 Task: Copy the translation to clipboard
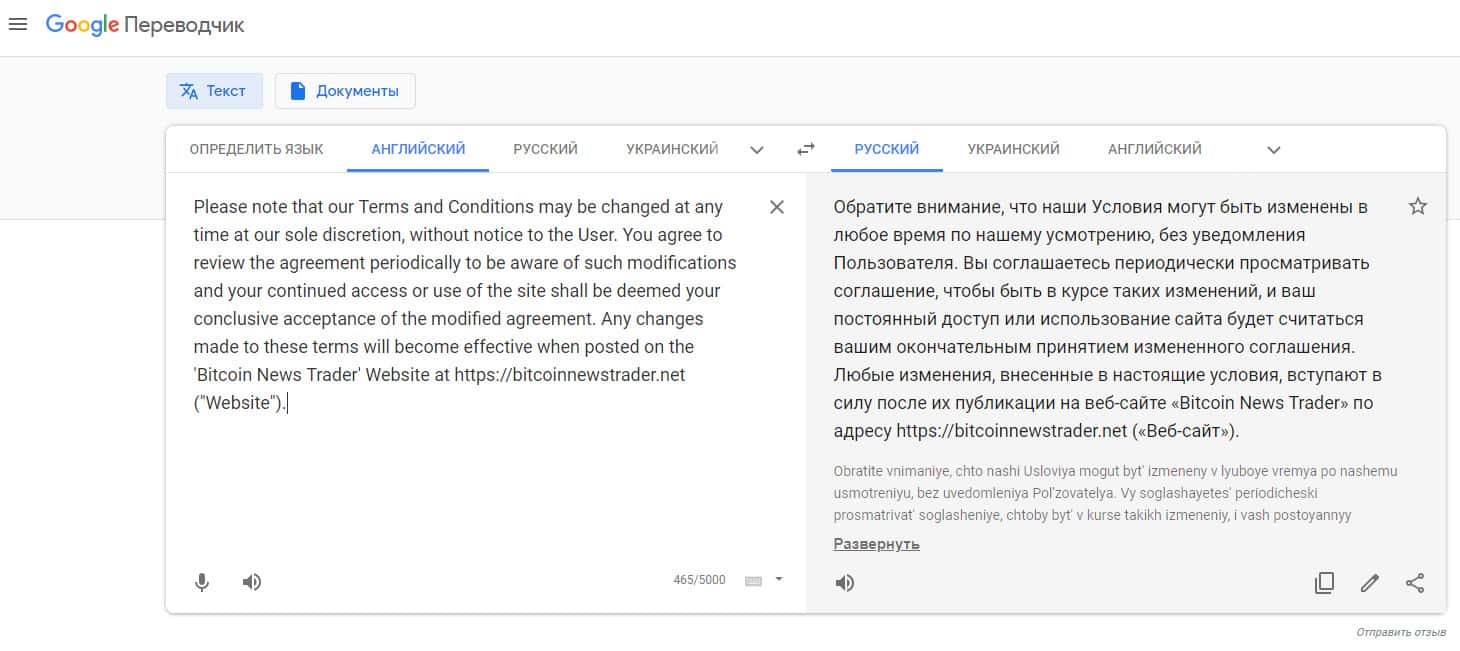coord(1324,583)
